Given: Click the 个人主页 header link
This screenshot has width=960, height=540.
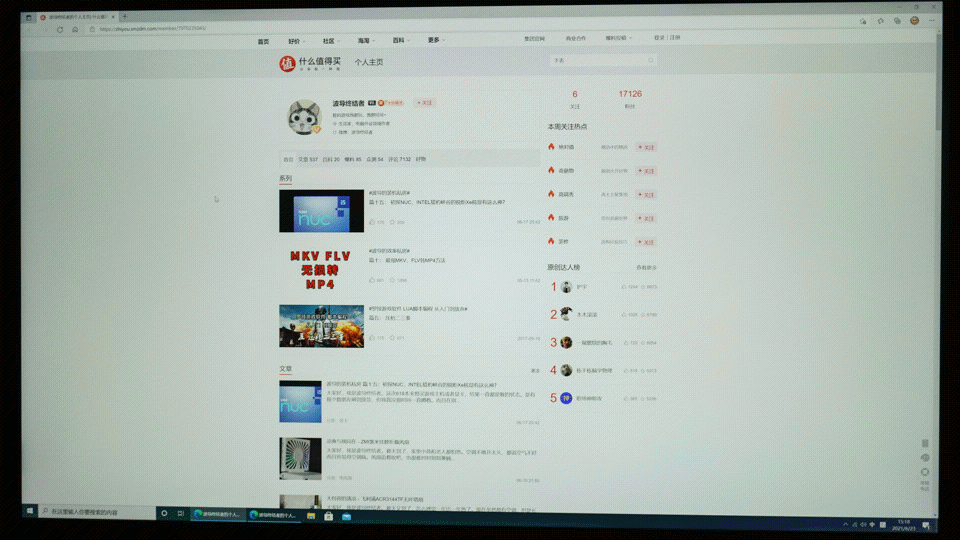Looking at the screenshot, I should point(369,62).
